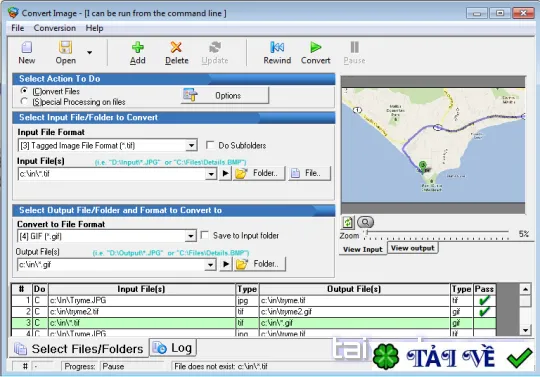Click the green Add plus icon
540x377 pixels.
click(x=138, y=48)
